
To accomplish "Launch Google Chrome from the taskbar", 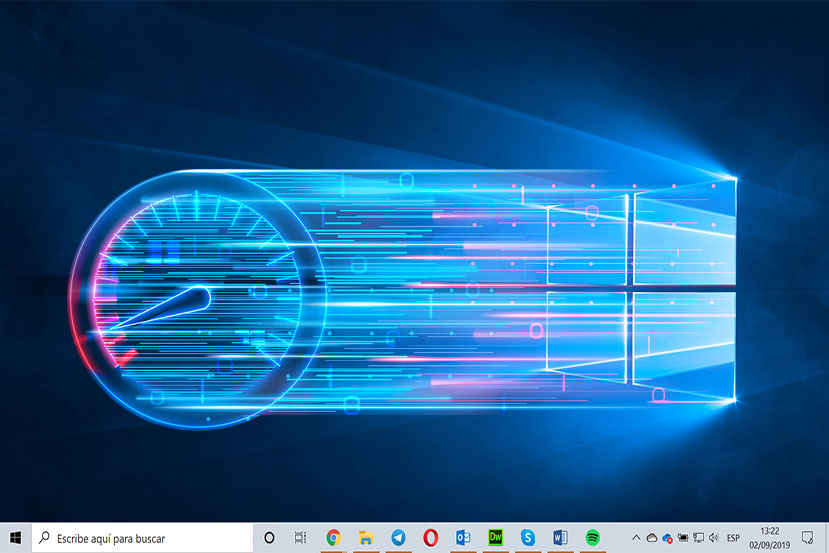I will 333,538.
